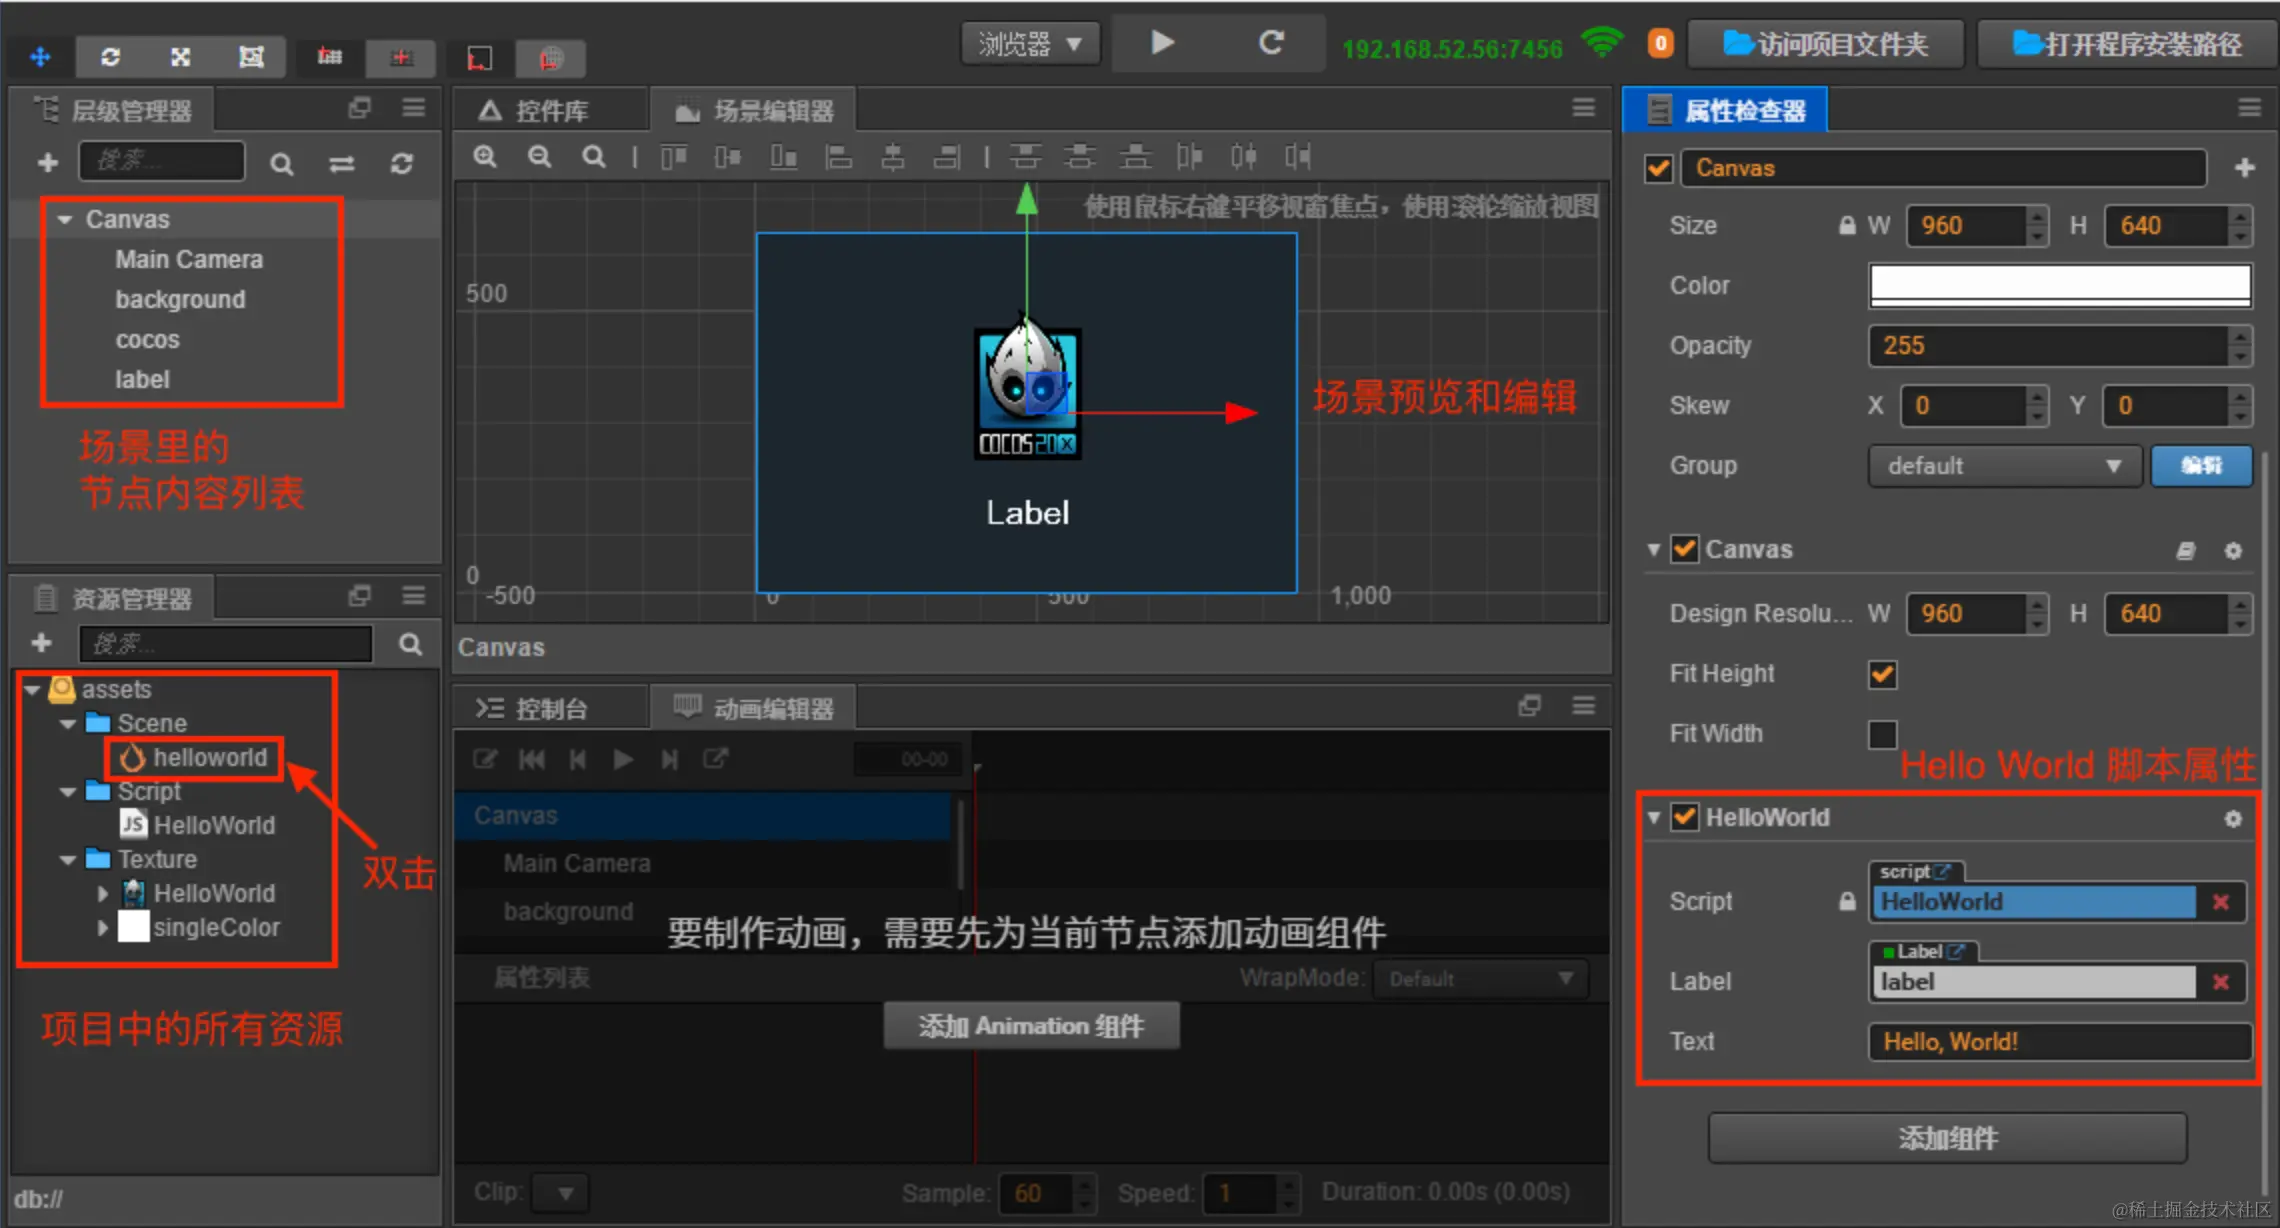Screen dimensions: 2280x1228
Task: Select the Scale transform tool
Action: [180, 57]
